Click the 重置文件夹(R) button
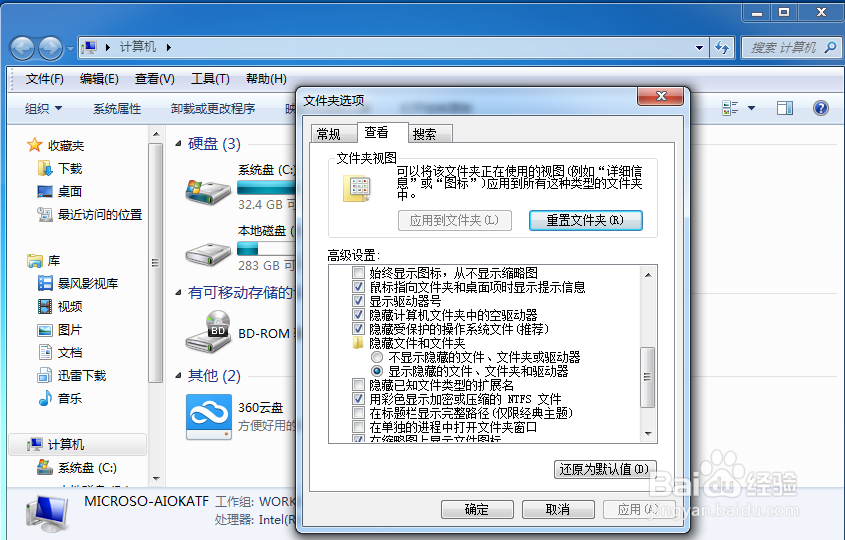The image size is (845, 540). [x=585, y=220]
